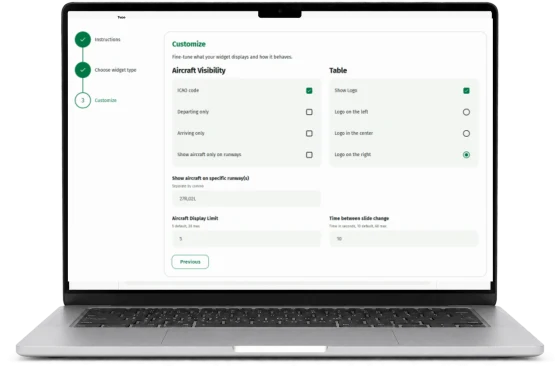
Task: Click the 'Show aircraft on specific runway(s)' label
Action: coord(211,178)
